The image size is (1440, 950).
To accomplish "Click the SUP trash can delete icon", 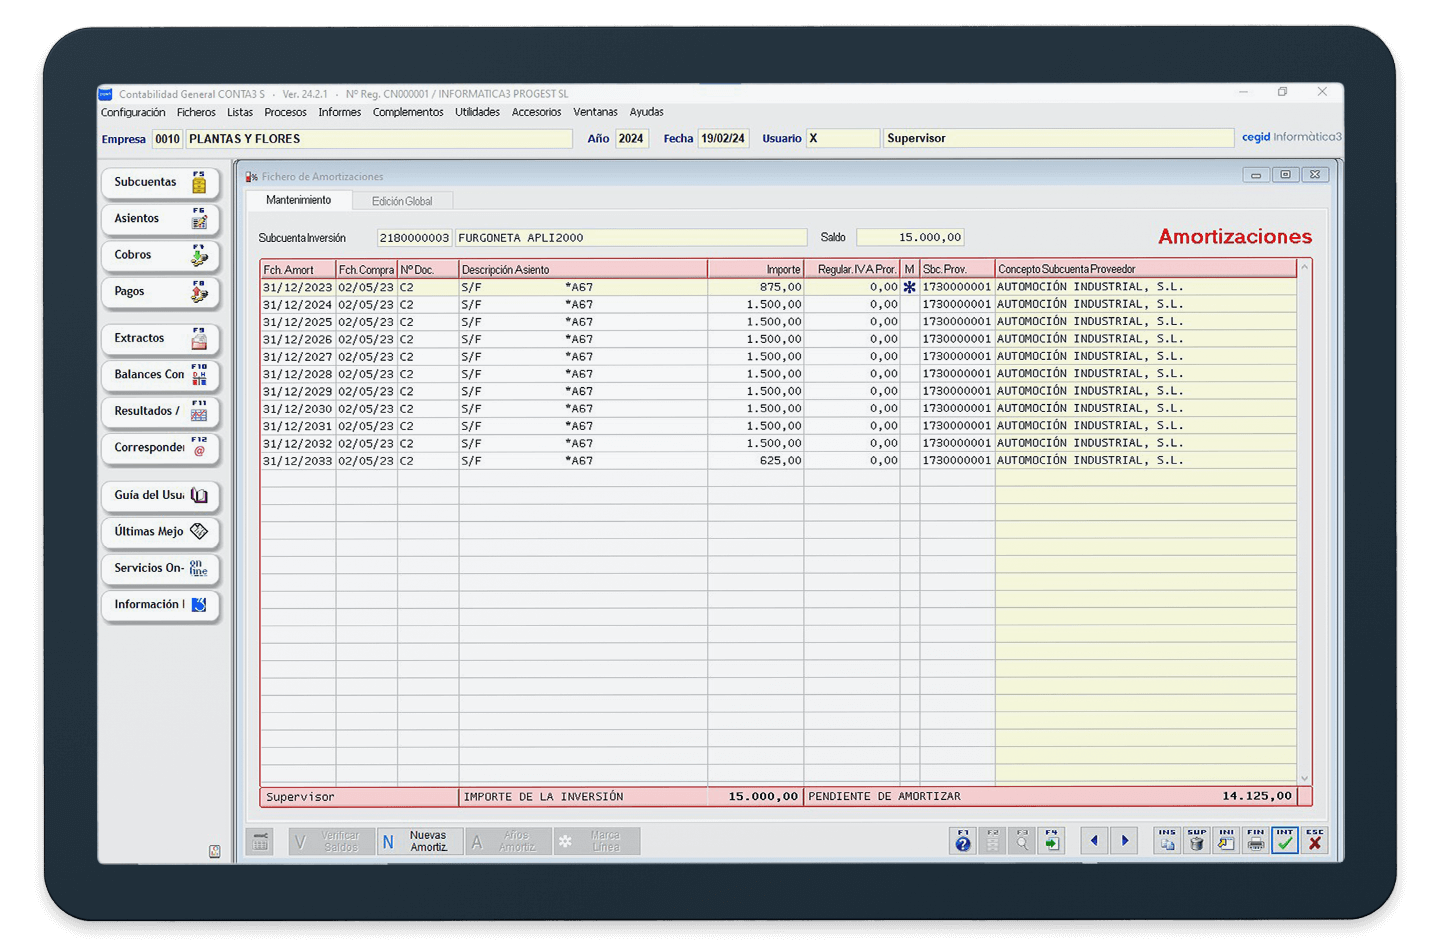I will pyautogui.click(x=1196, y=841).
